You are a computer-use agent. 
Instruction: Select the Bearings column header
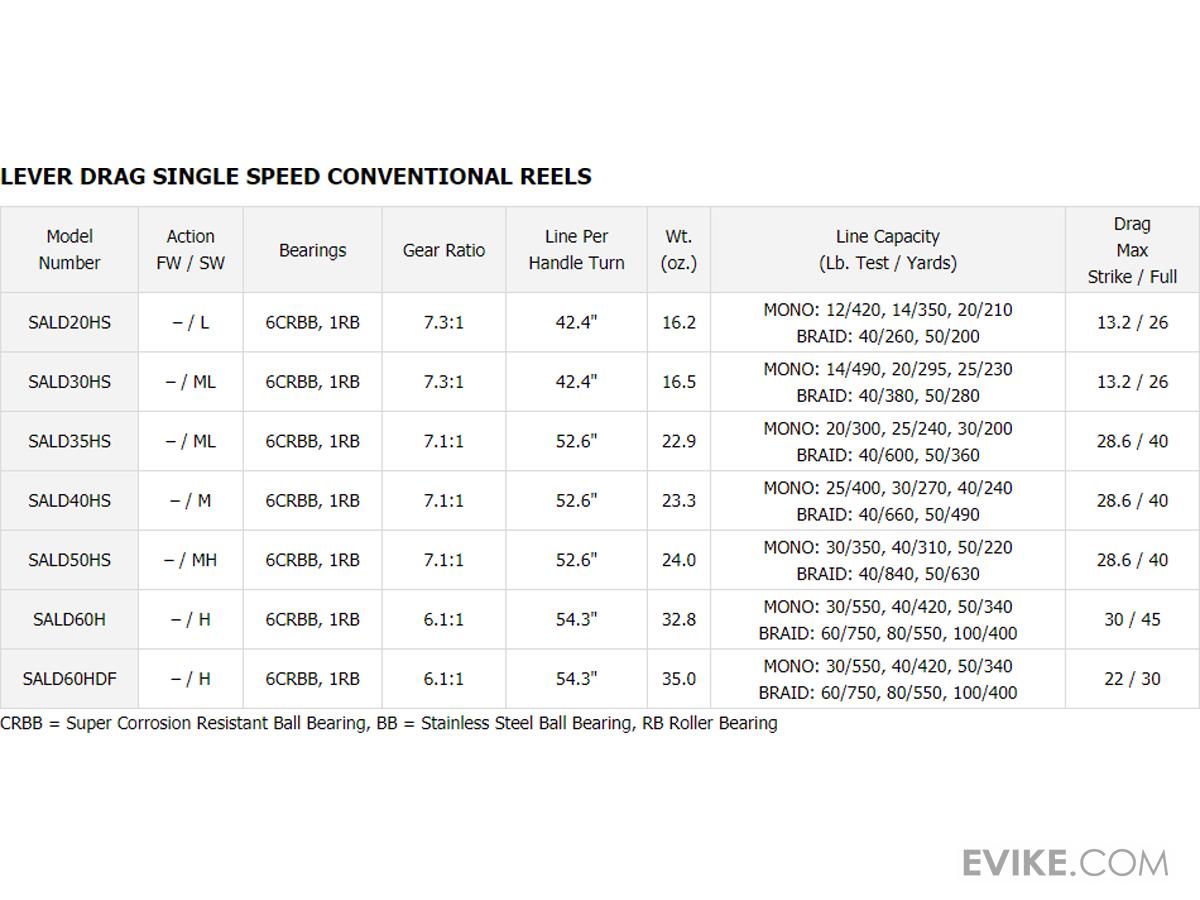click(x=312, y=250)
